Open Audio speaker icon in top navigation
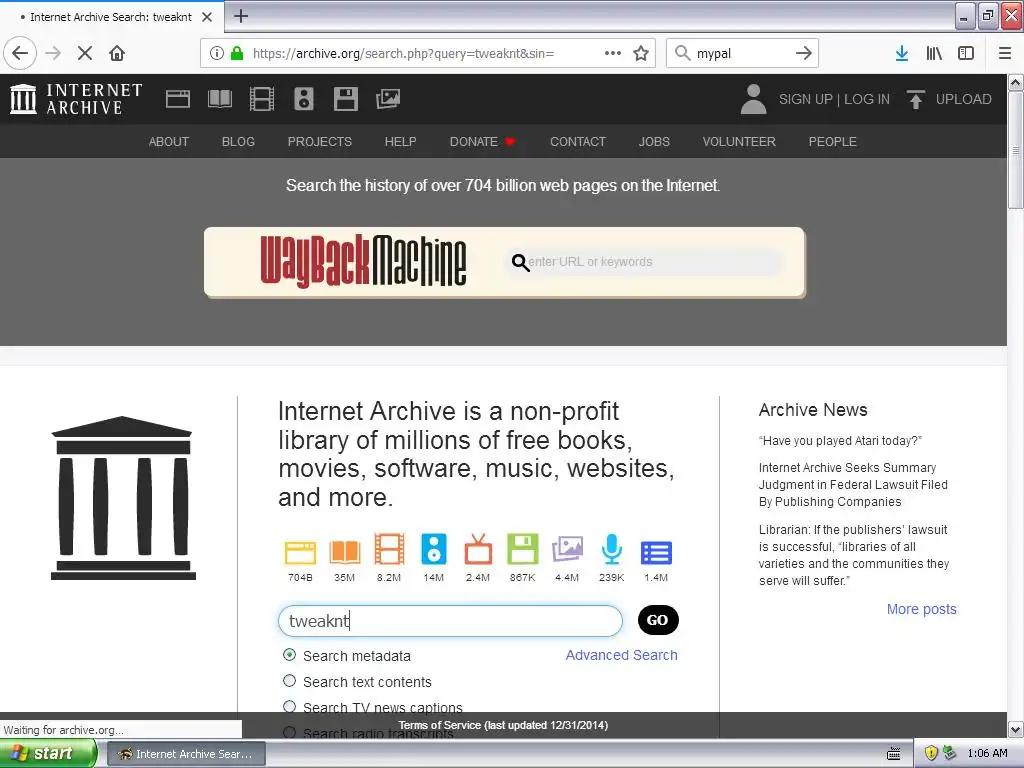Screen dimensions: 1024x768 pyautogui.click(x=304, y=99)
